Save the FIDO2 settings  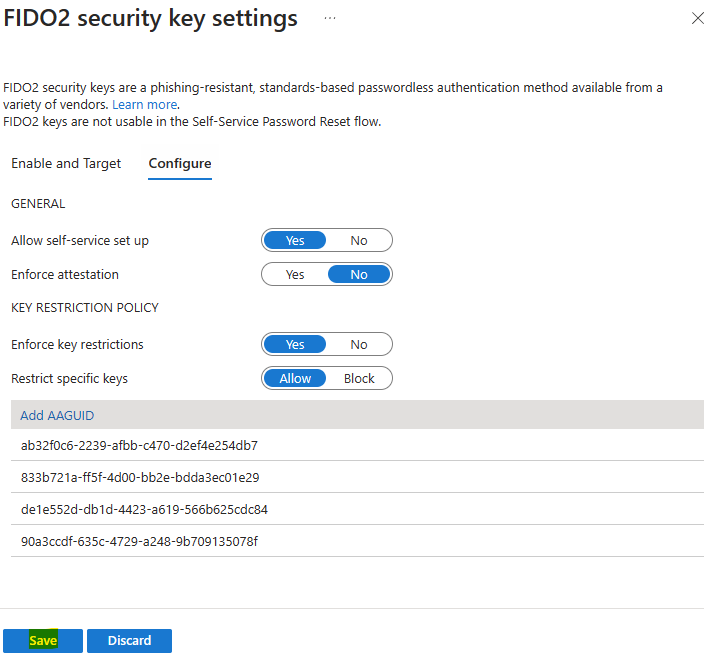pyautogui.click(x=43, y=640)
